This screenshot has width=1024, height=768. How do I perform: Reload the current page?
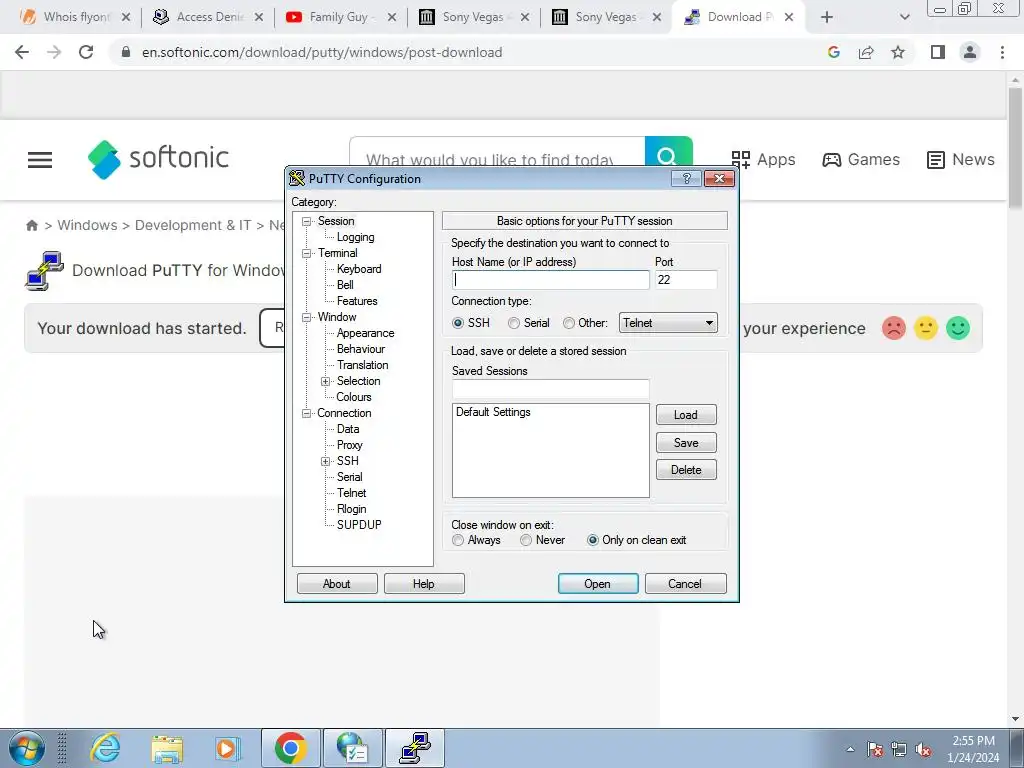point(86,52)
